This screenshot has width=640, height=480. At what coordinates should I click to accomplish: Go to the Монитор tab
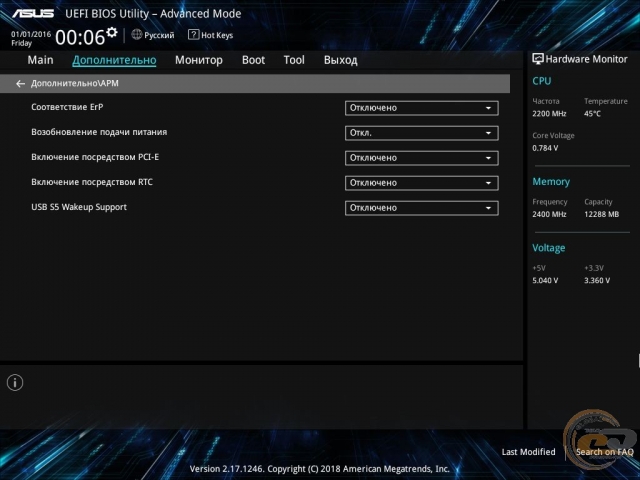[x=199, y=60]
